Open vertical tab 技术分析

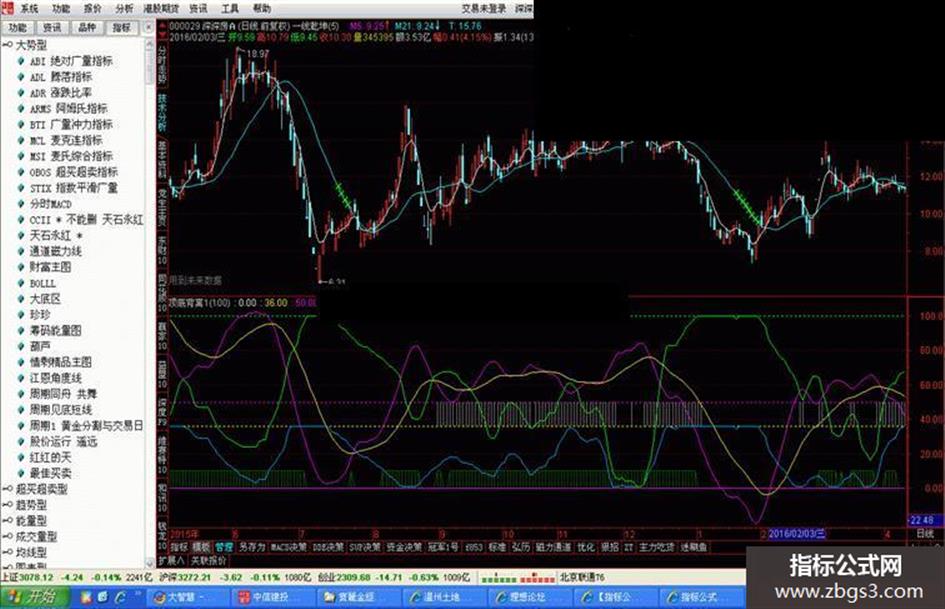(x=162, y=112)
